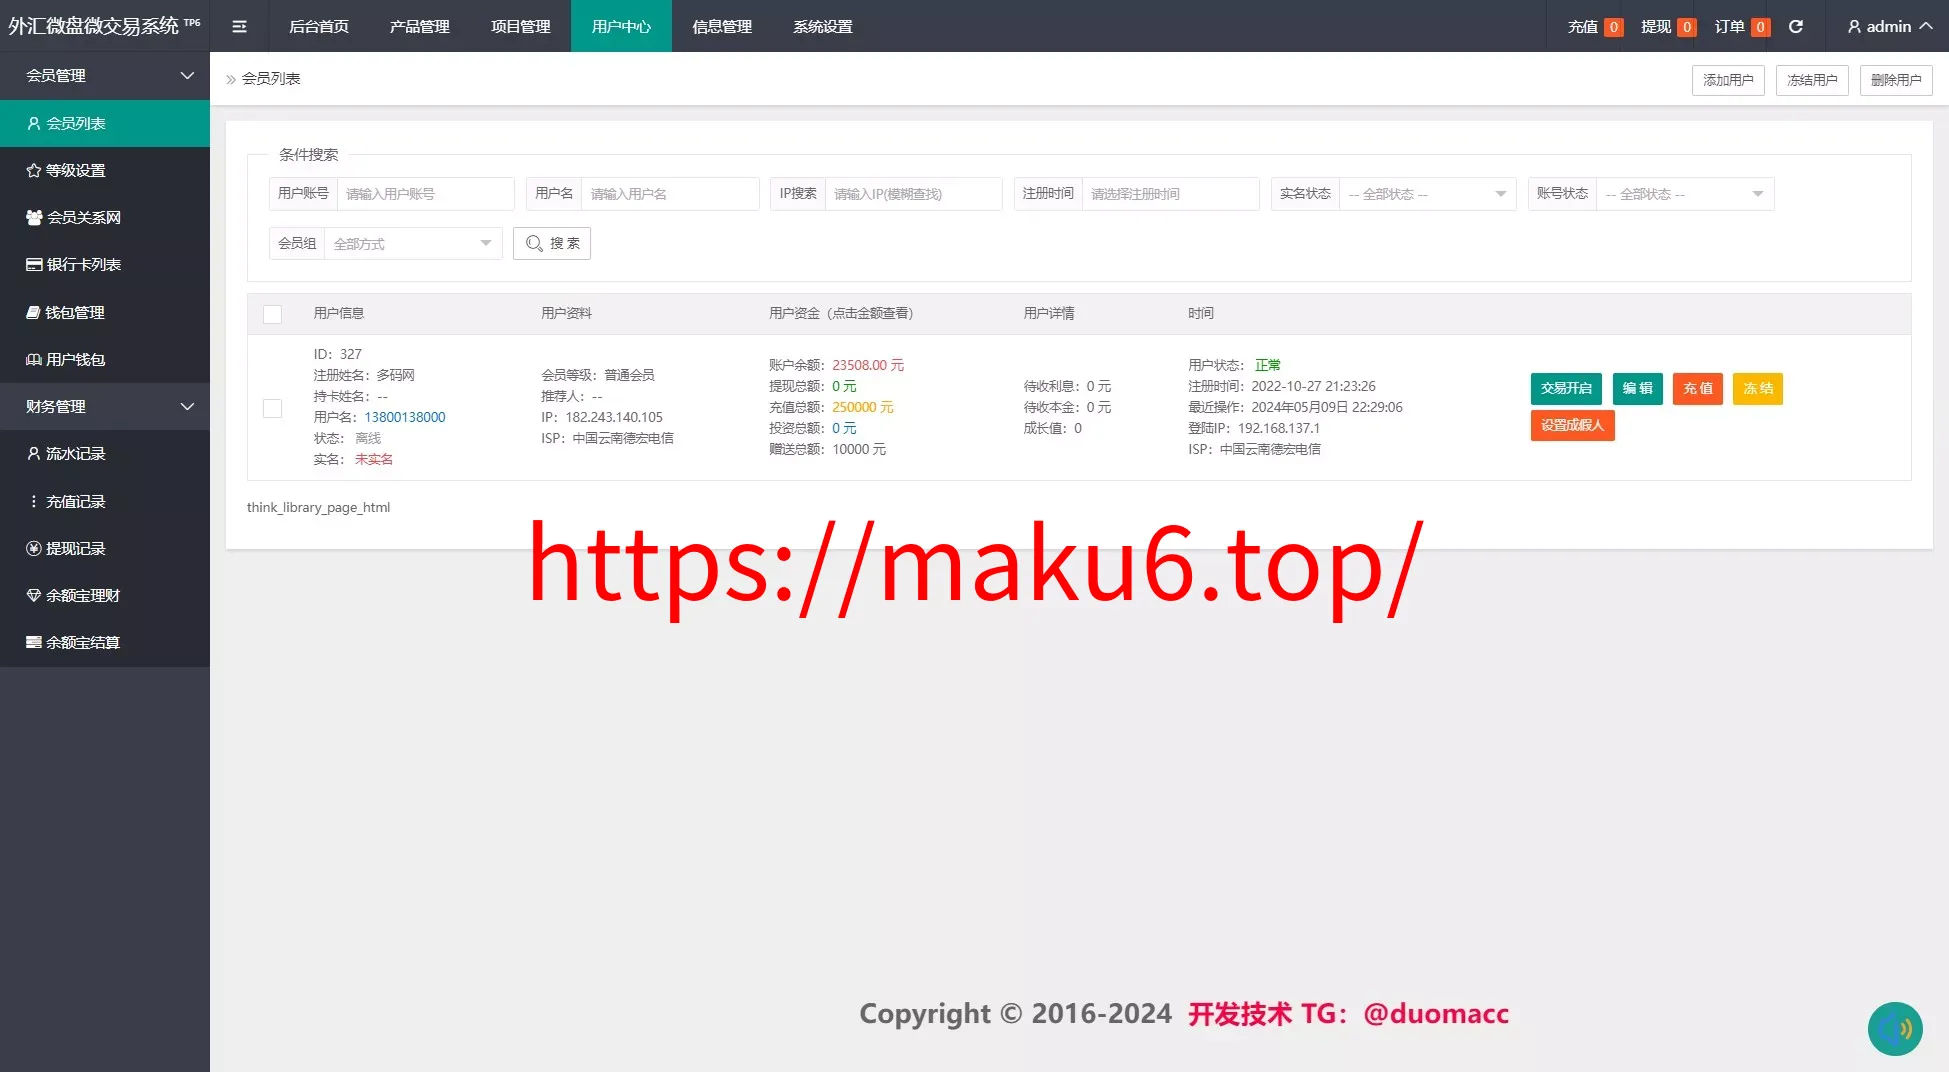Open 流水记录 sidebar item

click(105, 453)
